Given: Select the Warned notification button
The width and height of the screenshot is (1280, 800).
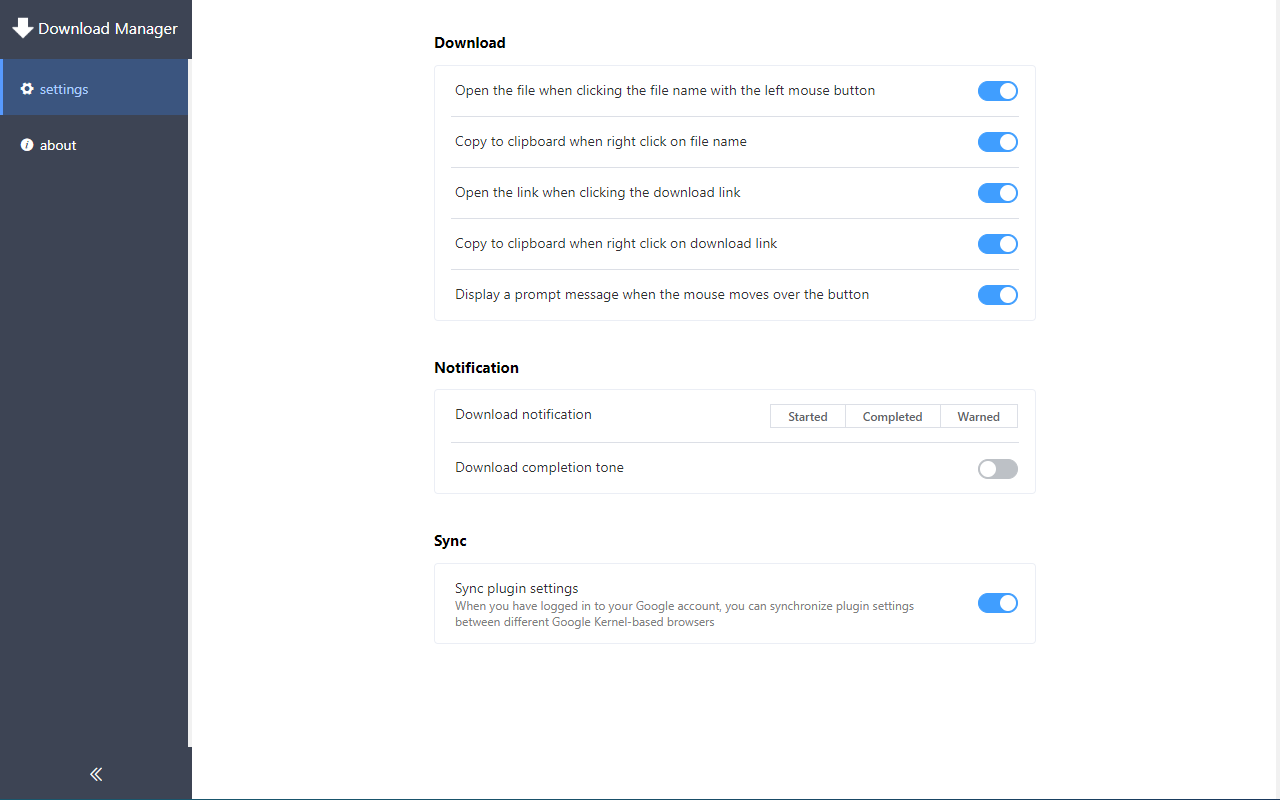Looking at the screenshot, I should click(979, 416).
